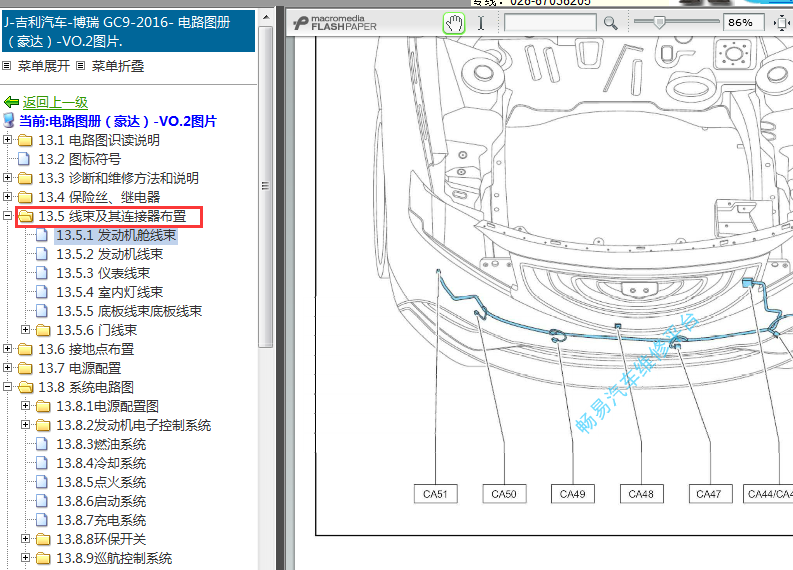This screenshot has width=793, height=570.
Task: Collapse the 13.8 系统电路图 node
Action: click(x=8, y=386)
